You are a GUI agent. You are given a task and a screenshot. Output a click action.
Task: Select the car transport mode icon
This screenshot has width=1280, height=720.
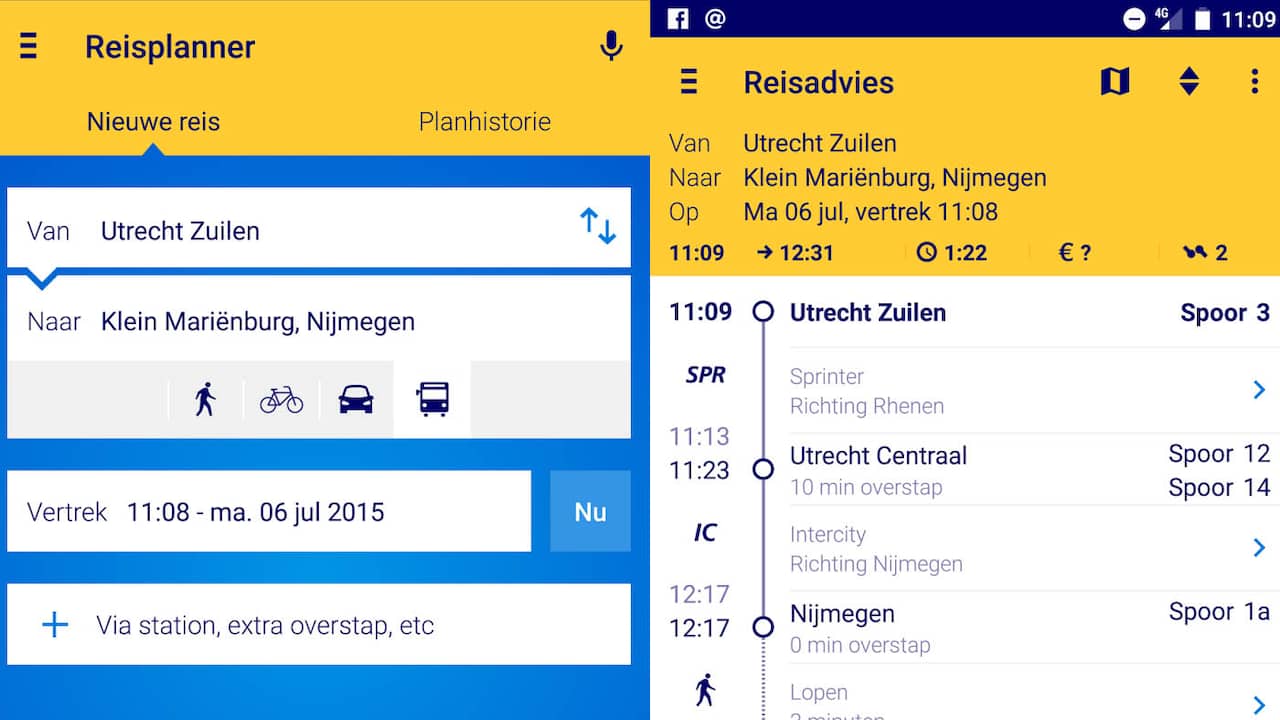point(355,398)
